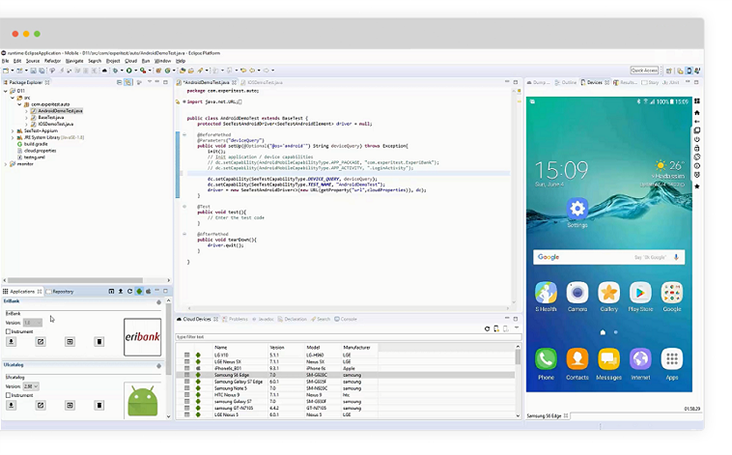Click the delete icon under EriBank
Image resolution: width=732 pixels, height=455 pixels.
[x=99, y=341]
